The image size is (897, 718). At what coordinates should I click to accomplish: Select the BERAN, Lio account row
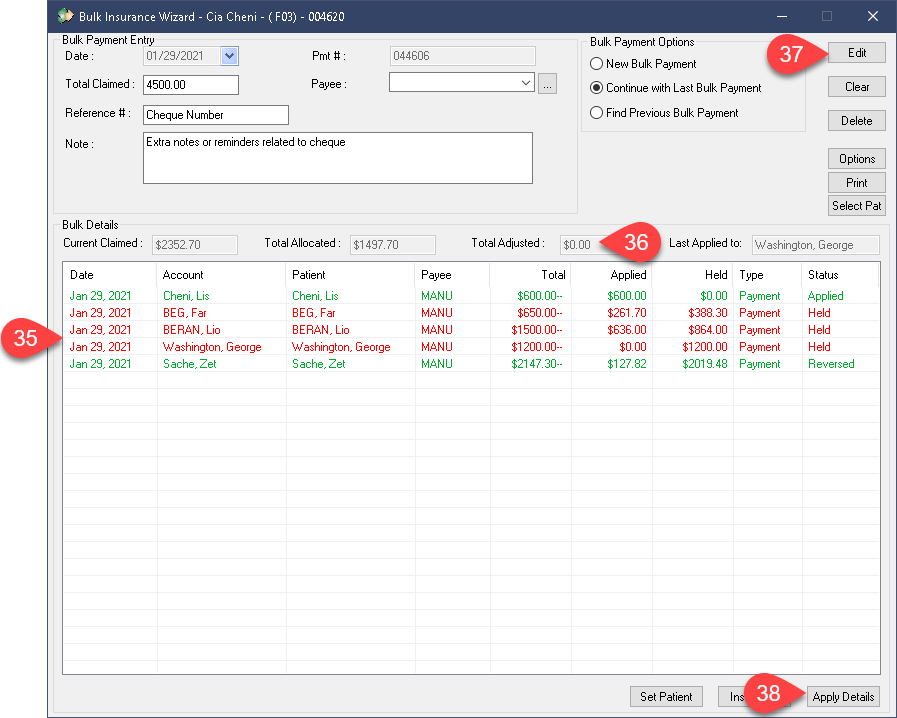click(x=471, y=330)
